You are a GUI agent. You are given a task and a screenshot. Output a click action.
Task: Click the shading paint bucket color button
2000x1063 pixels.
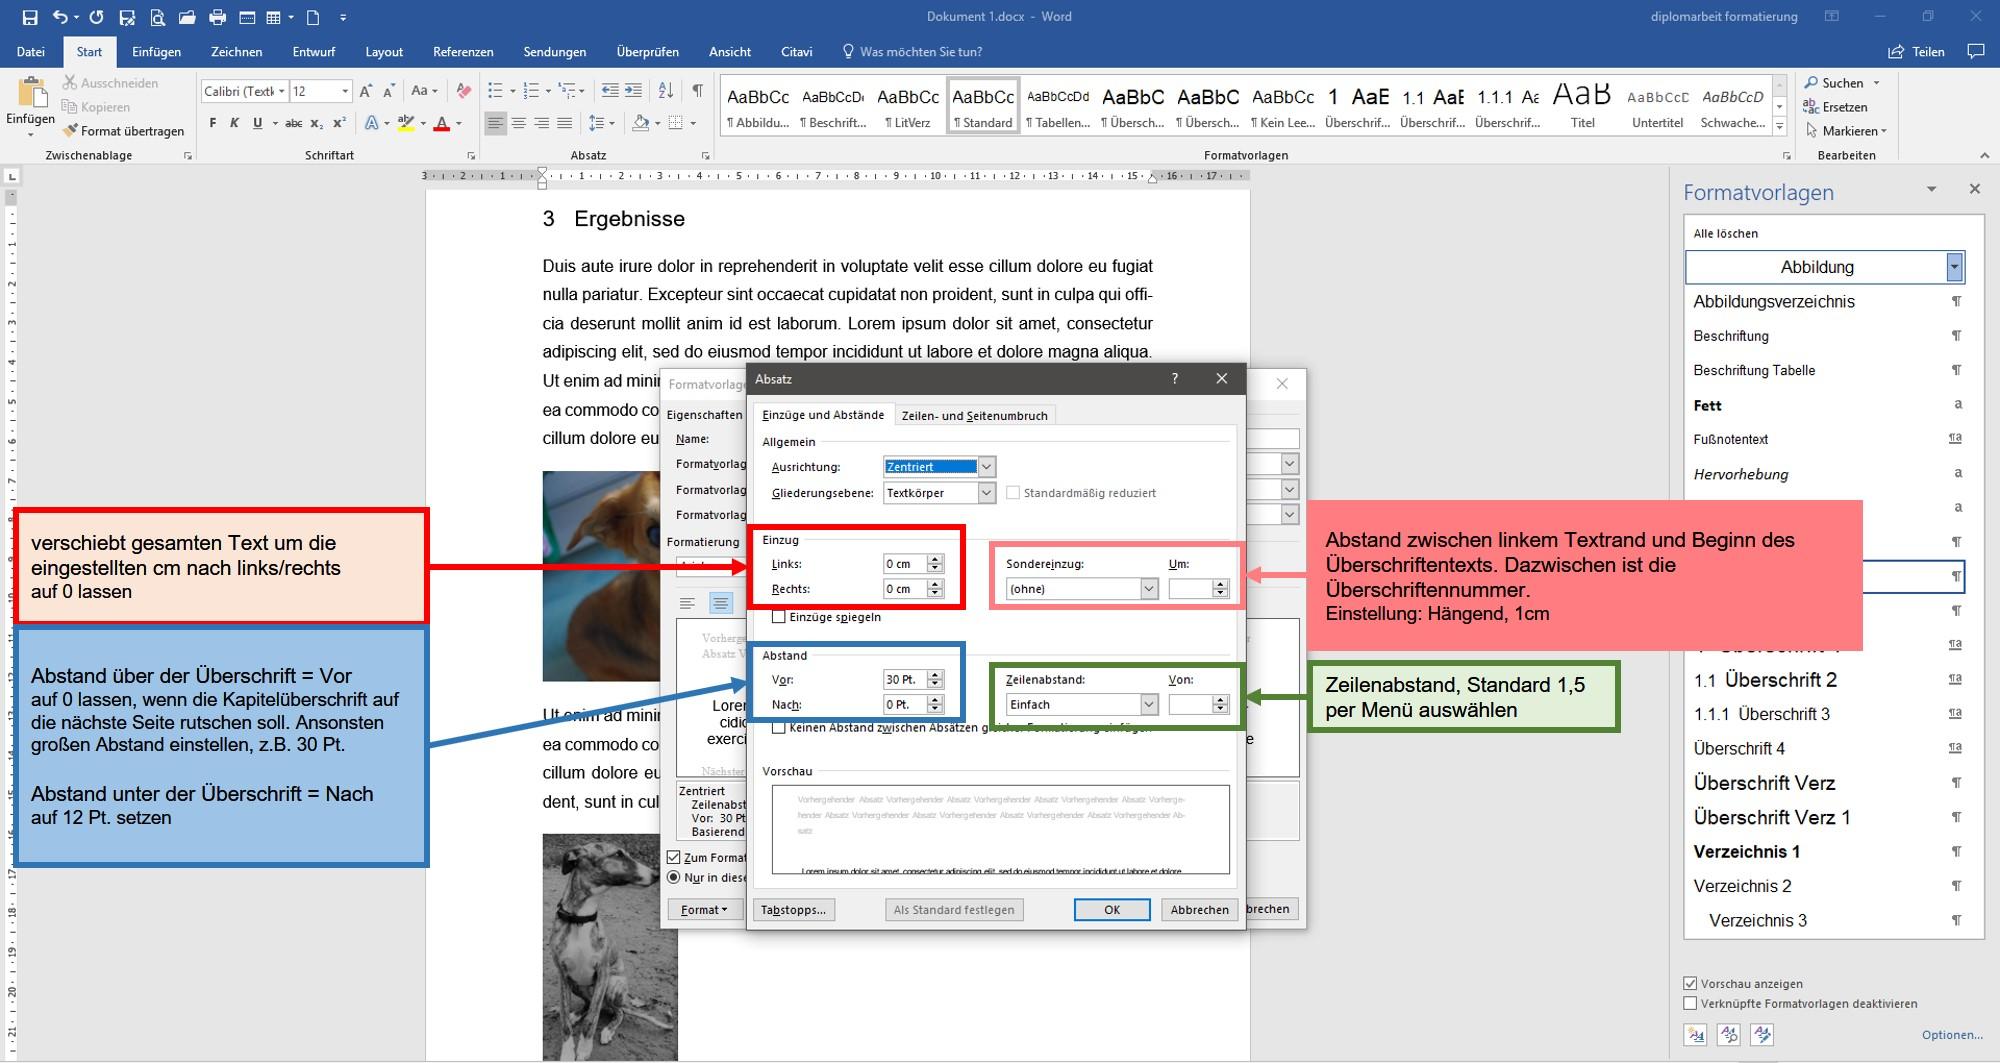642,123
